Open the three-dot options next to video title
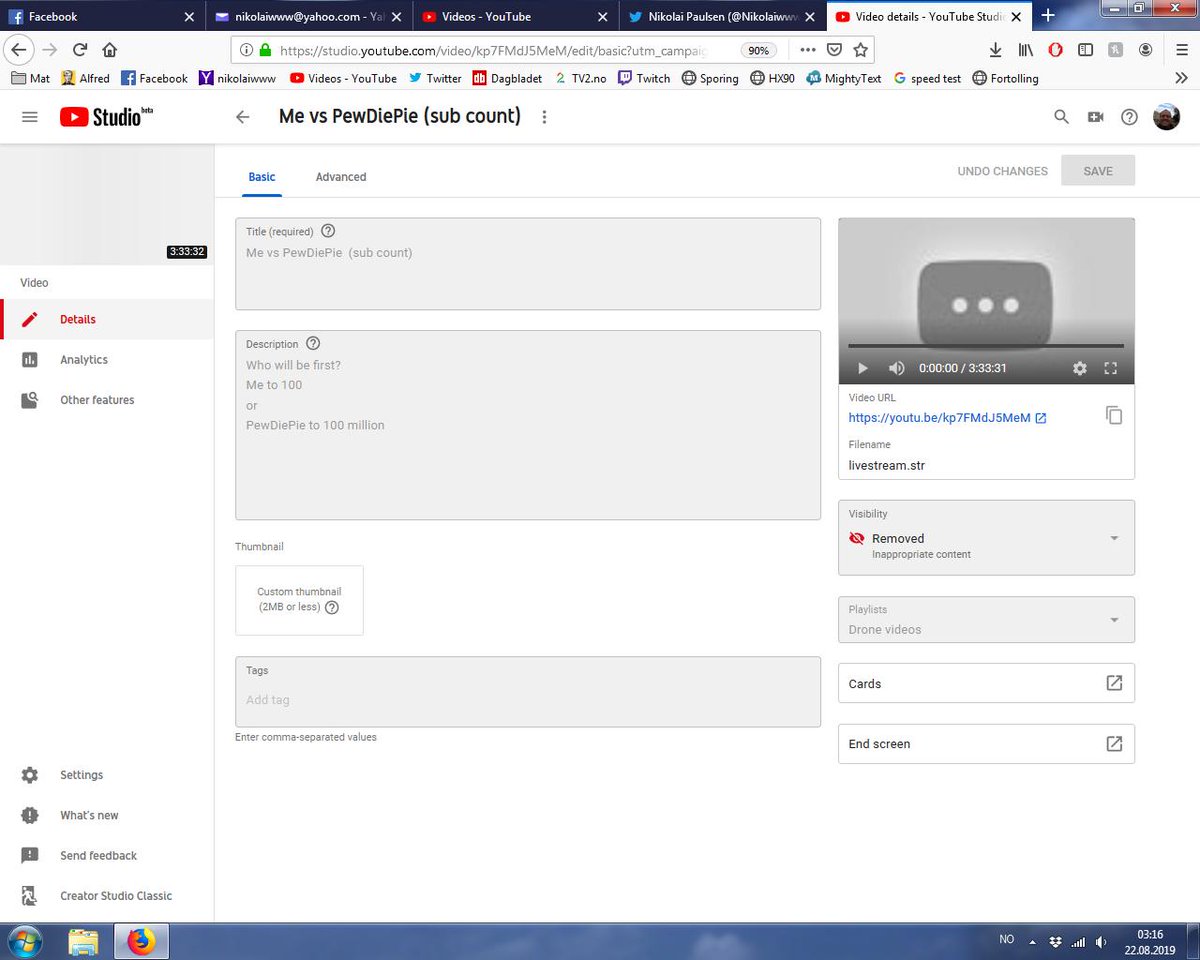The height and width of the screenshot is (960, 1200). [545, 117]
